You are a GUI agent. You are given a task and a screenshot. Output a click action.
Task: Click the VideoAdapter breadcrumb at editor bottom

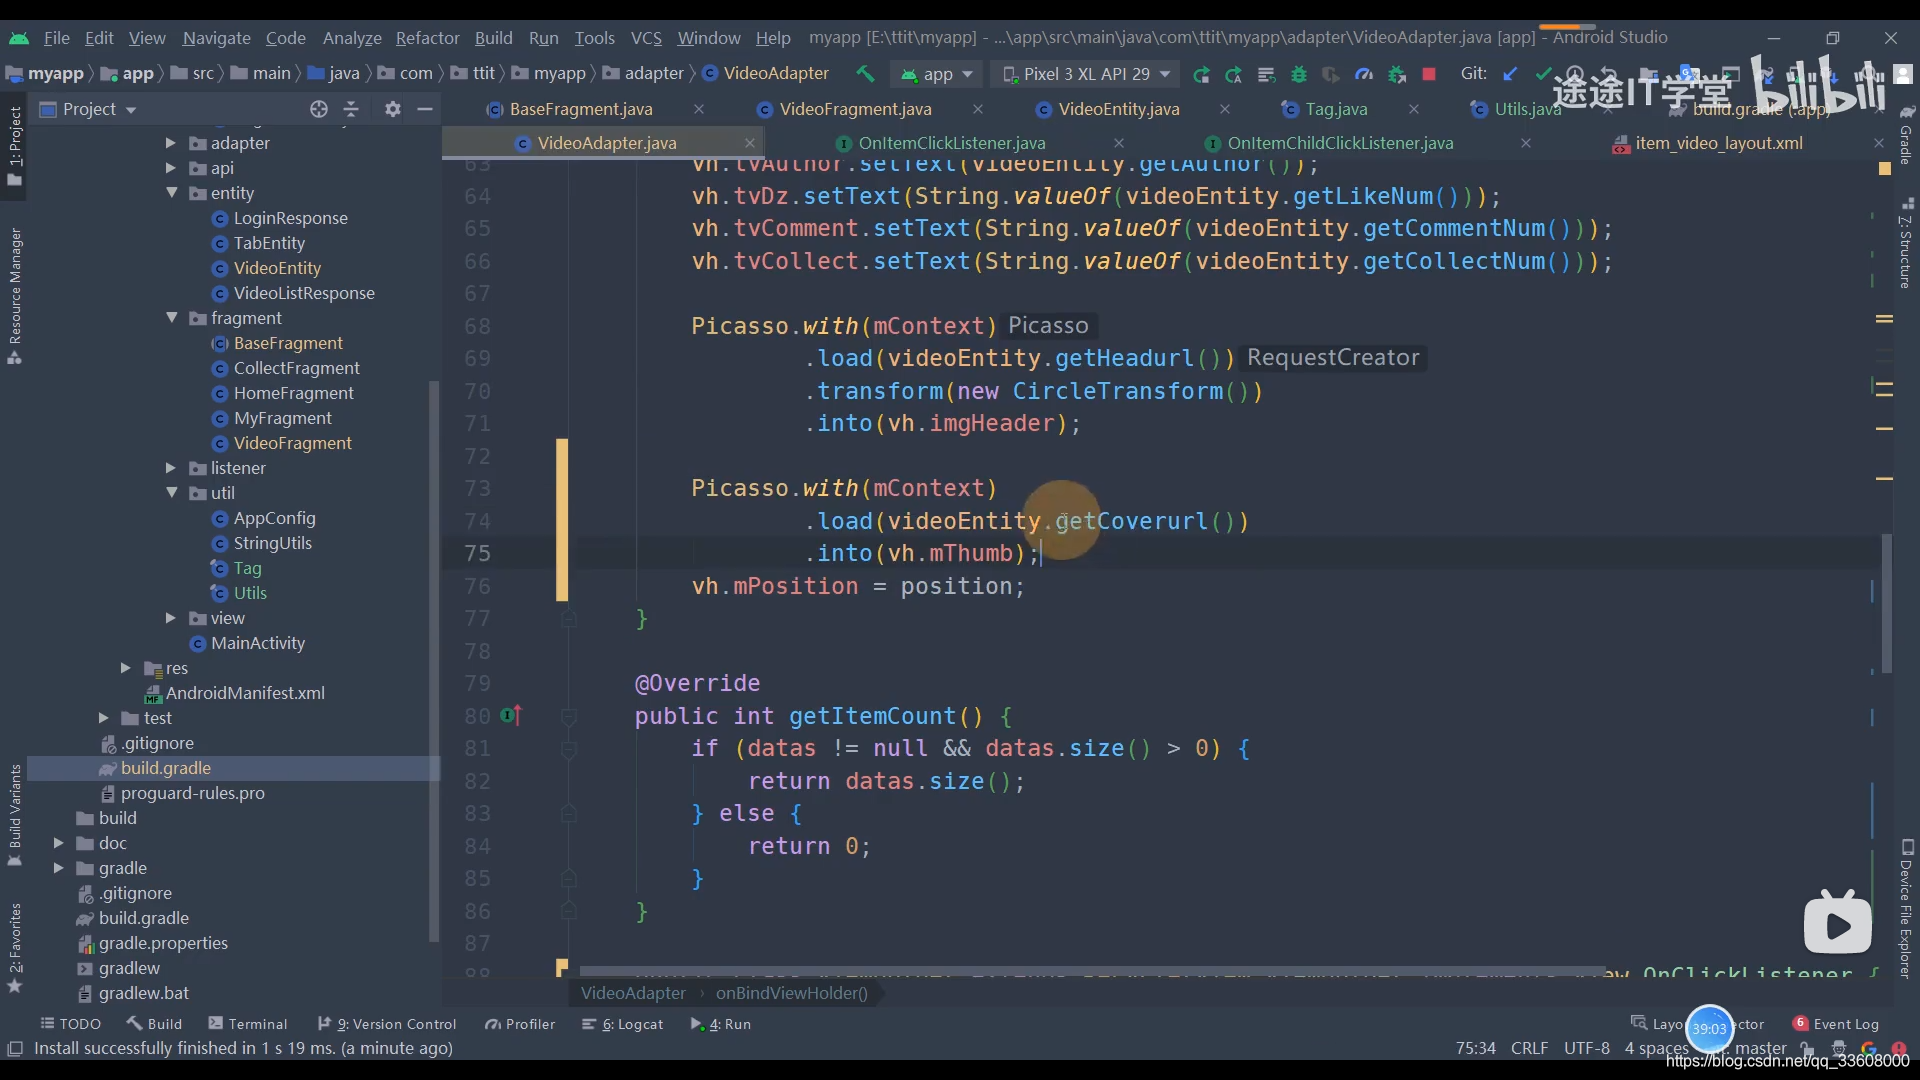633,993
